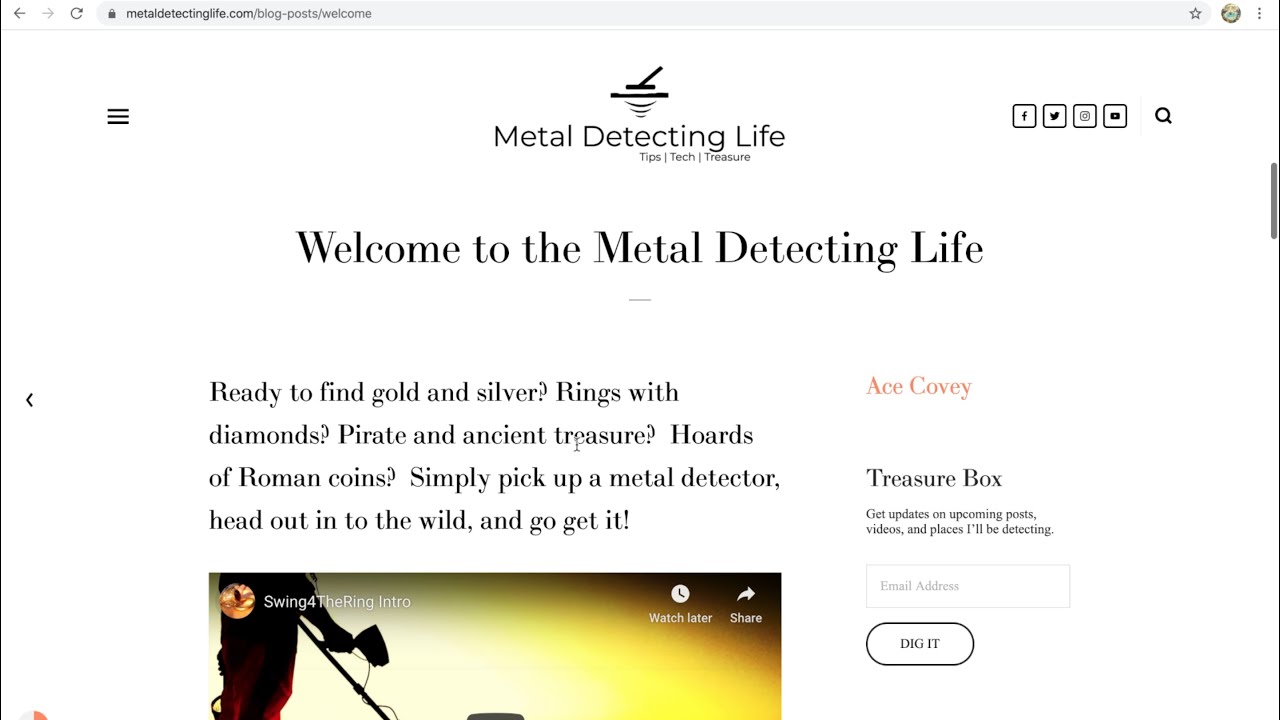This screenshot has height=720, width=1280.
Task: Open the Twitter social link icon
Action: pyautogui.click(x=1054, y=116)
